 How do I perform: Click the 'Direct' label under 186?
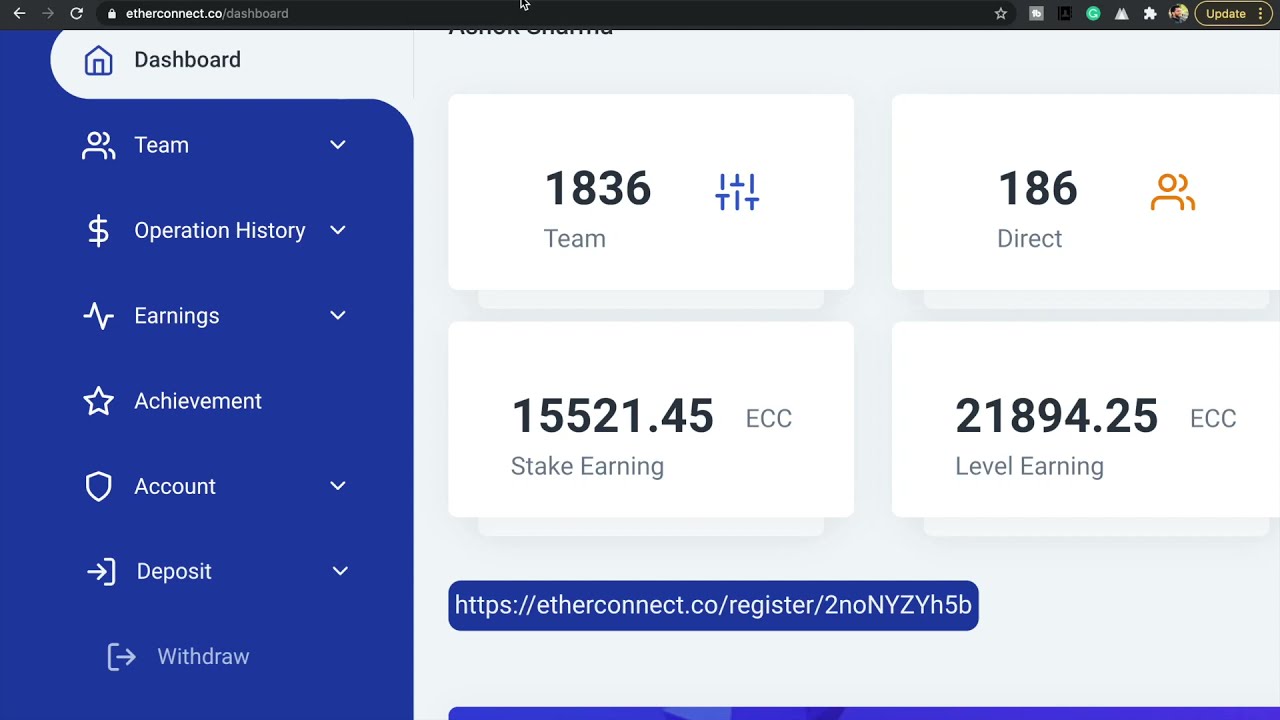coord(1029,238)
